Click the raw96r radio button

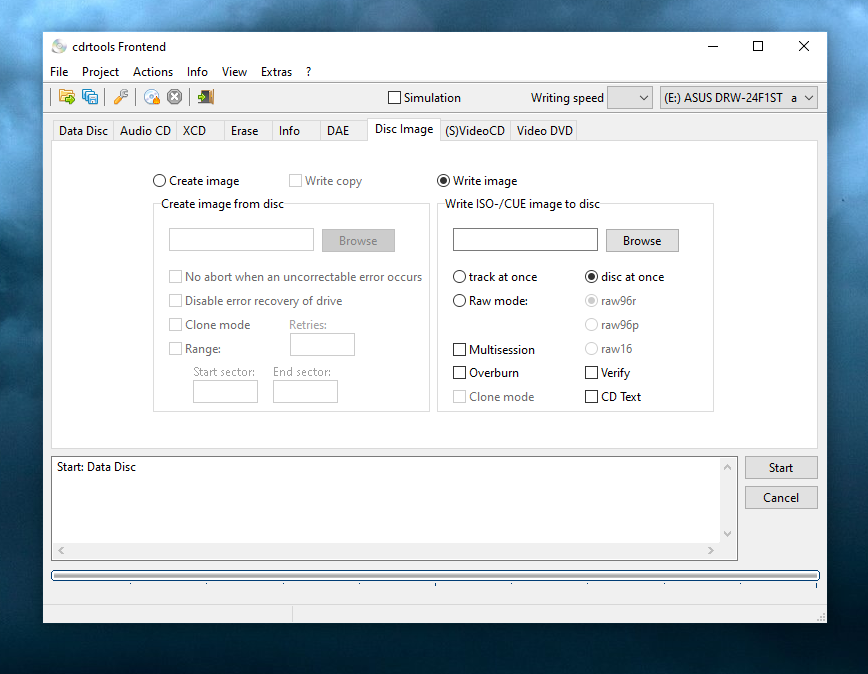tap(591, 300)
